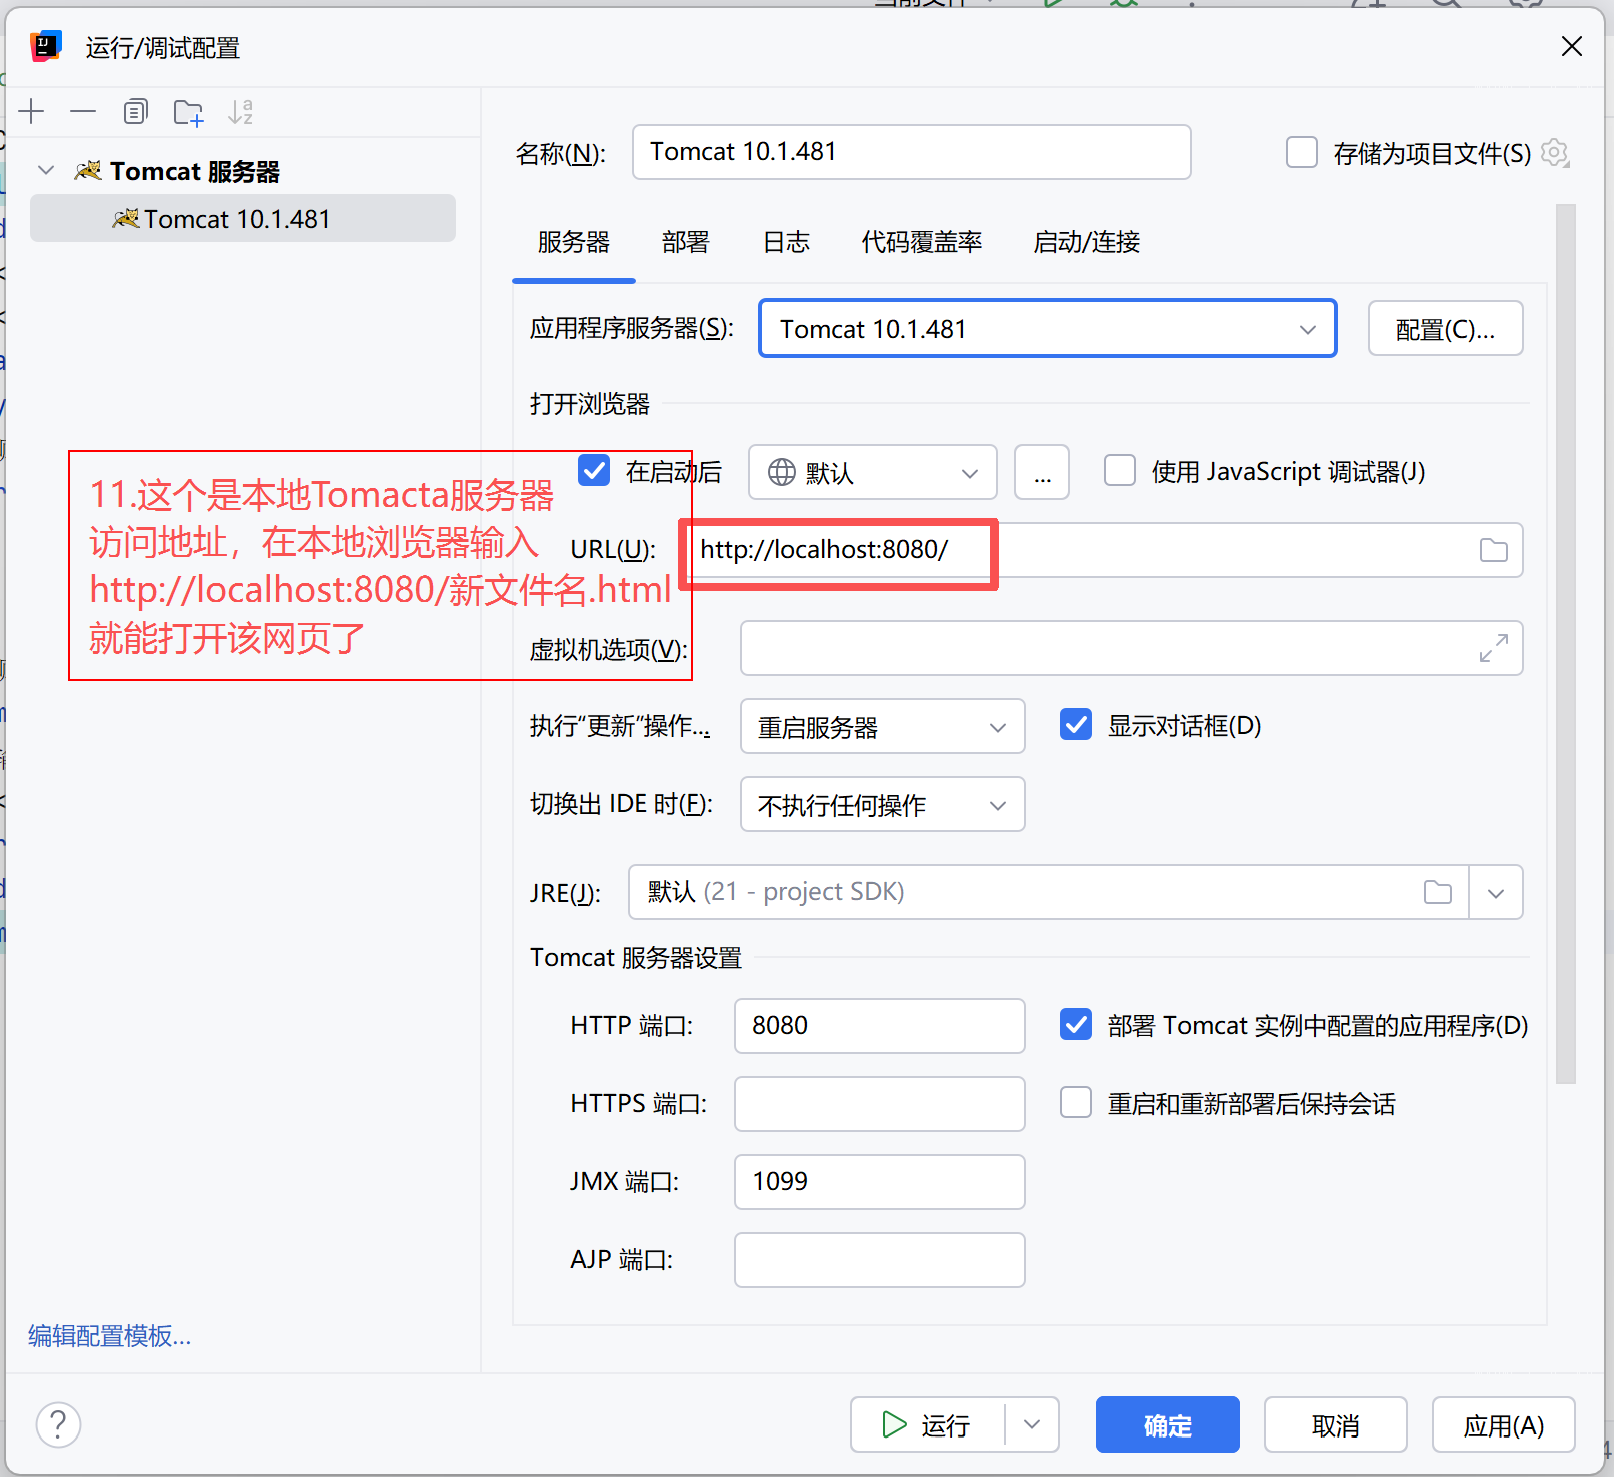The image size is (1614, 1477).
Task: Click the 取消 button
Action: pos(1336,1424)
